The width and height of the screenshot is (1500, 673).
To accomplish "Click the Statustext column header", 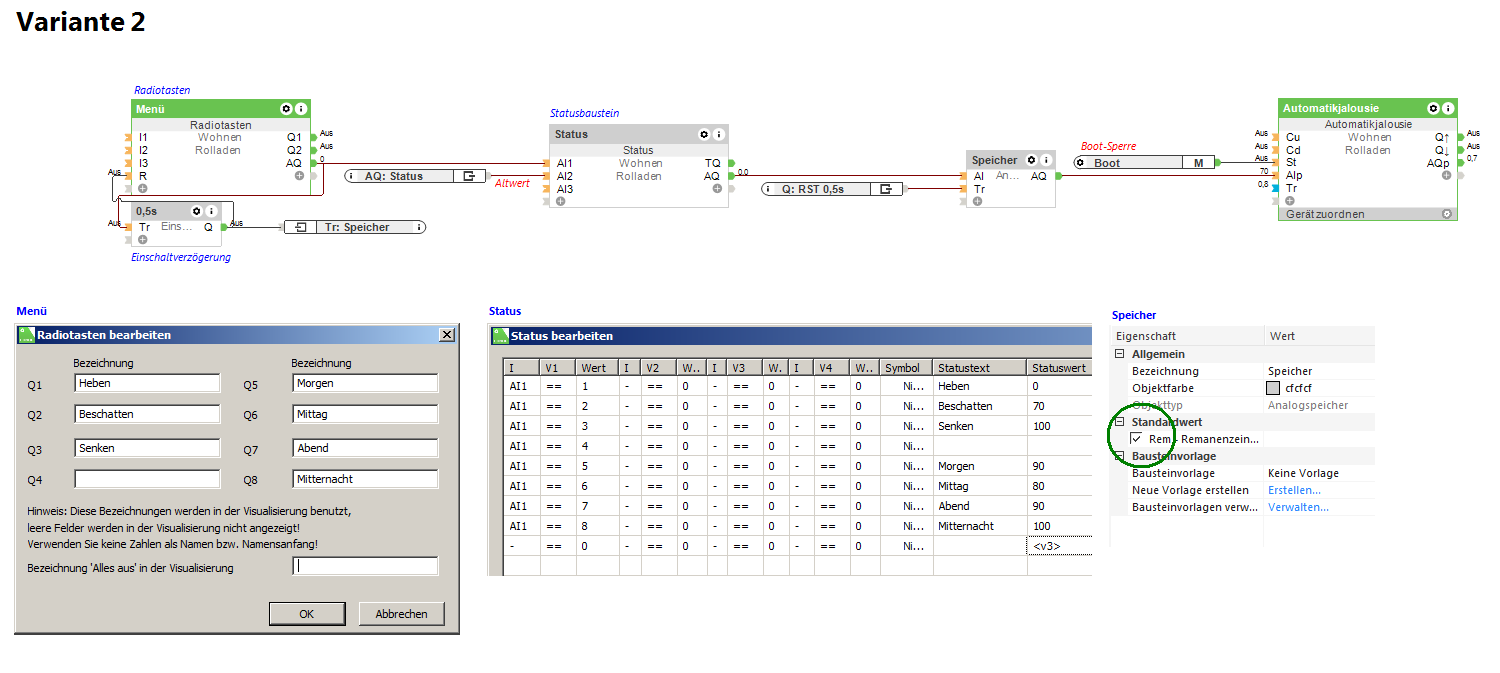I will (x=980, y=368).
